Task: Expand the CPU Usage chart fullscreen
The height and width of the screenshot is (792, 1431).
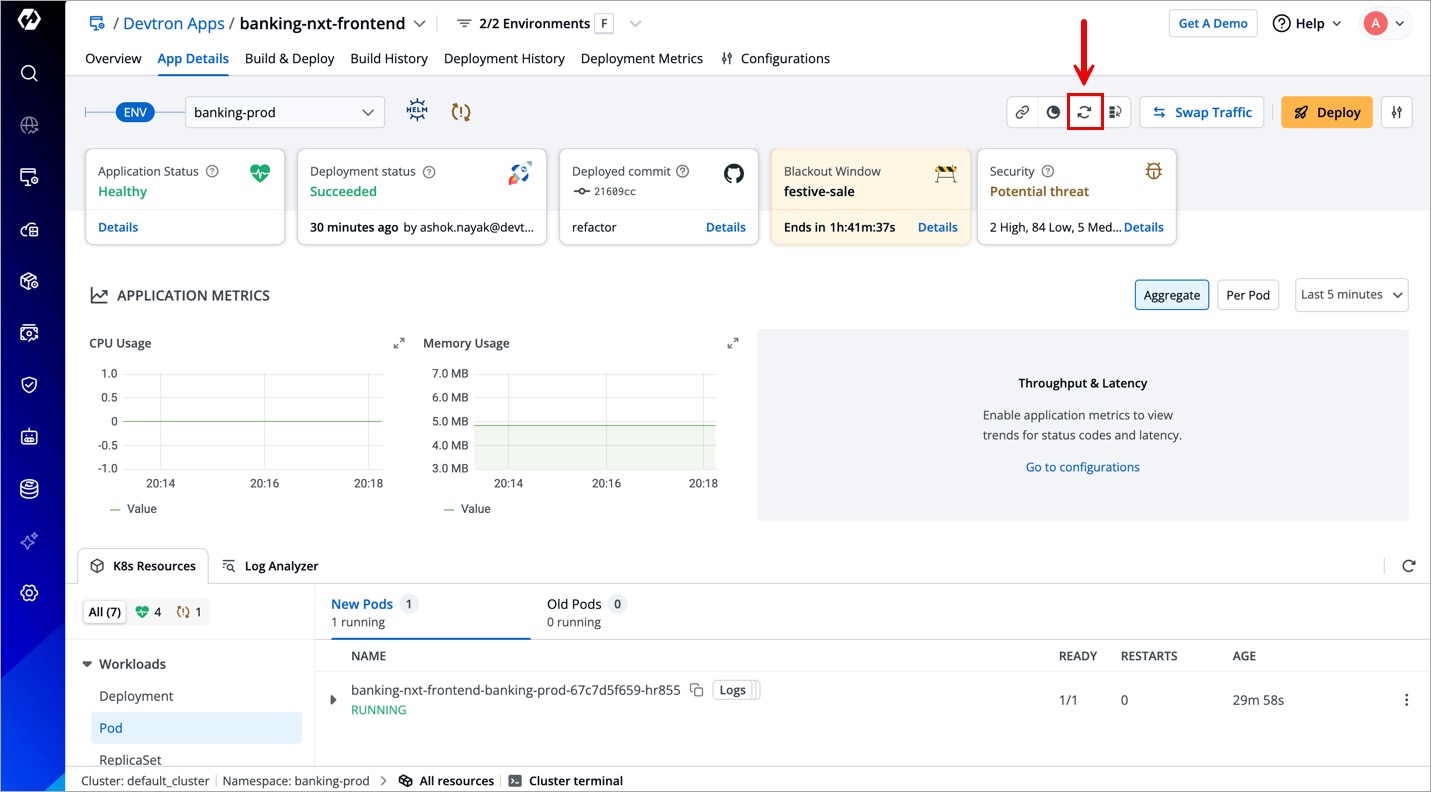Action: [399, 343]
